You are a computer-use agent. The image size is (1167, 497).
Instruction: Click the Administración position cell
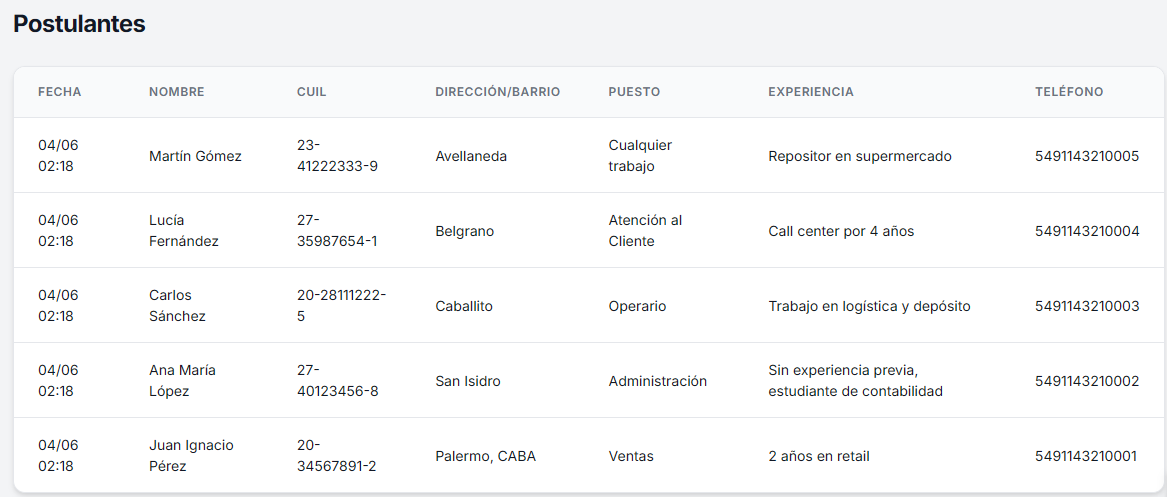point(657,381)
